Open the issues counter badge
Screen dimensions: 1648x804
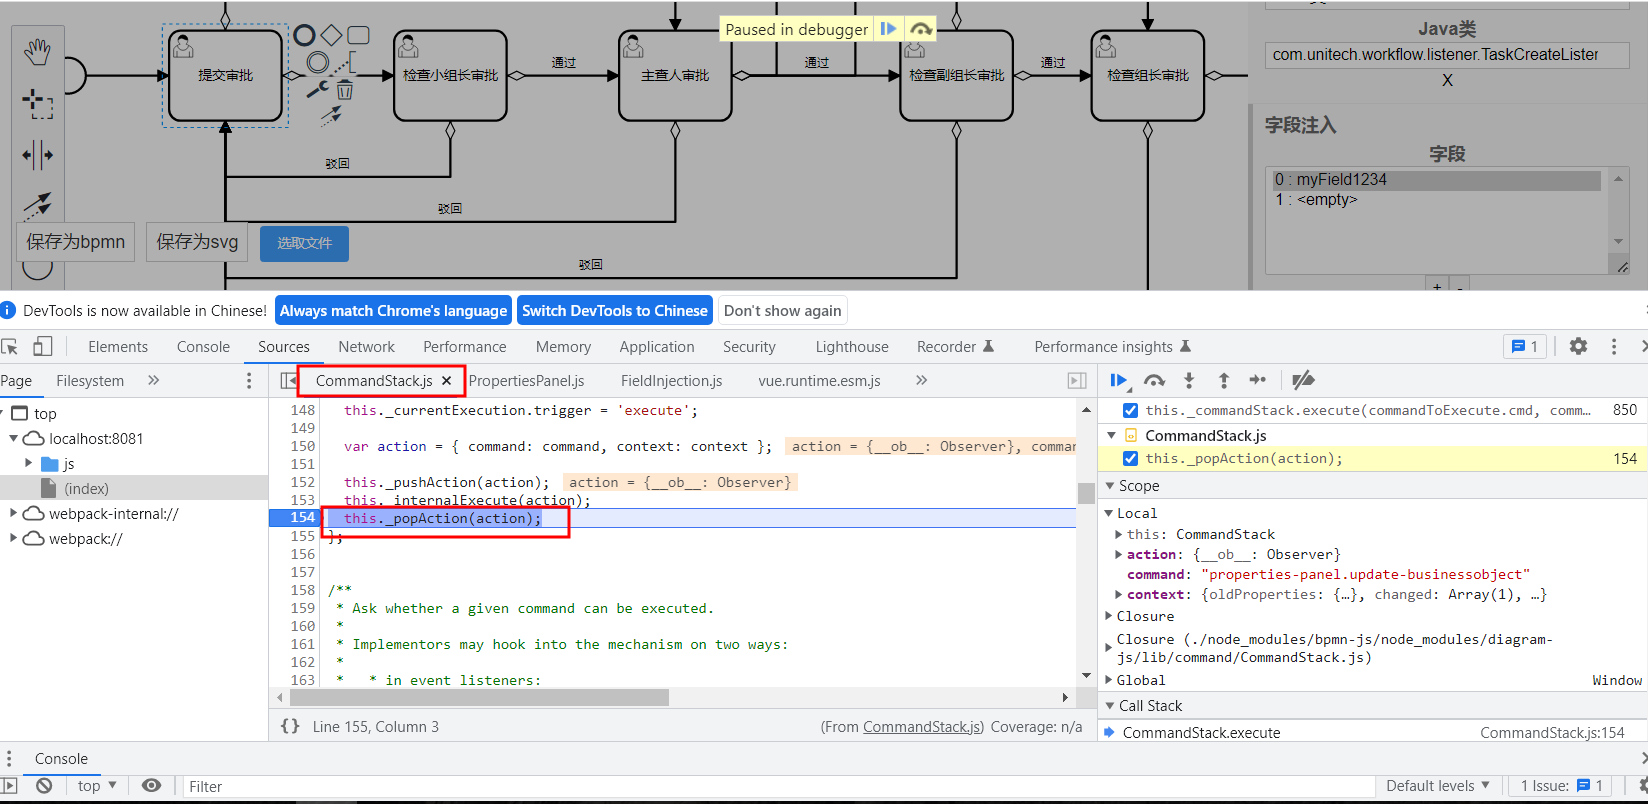(x=1525, y=346)
